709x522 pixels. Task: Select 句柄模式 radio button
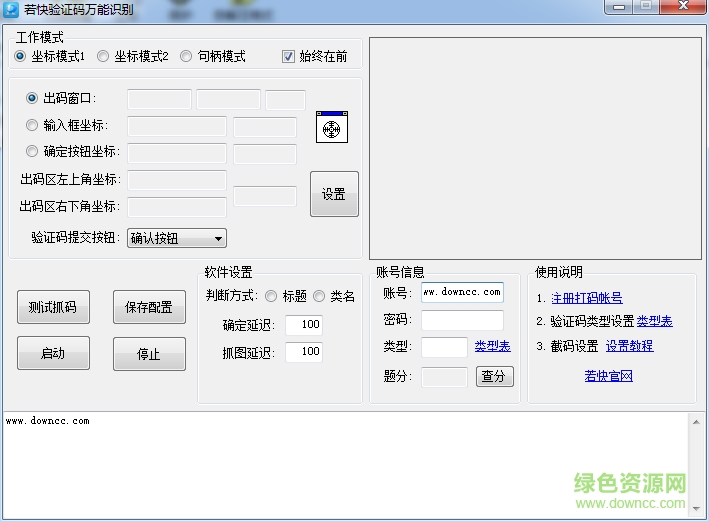[x=186, y=56]
